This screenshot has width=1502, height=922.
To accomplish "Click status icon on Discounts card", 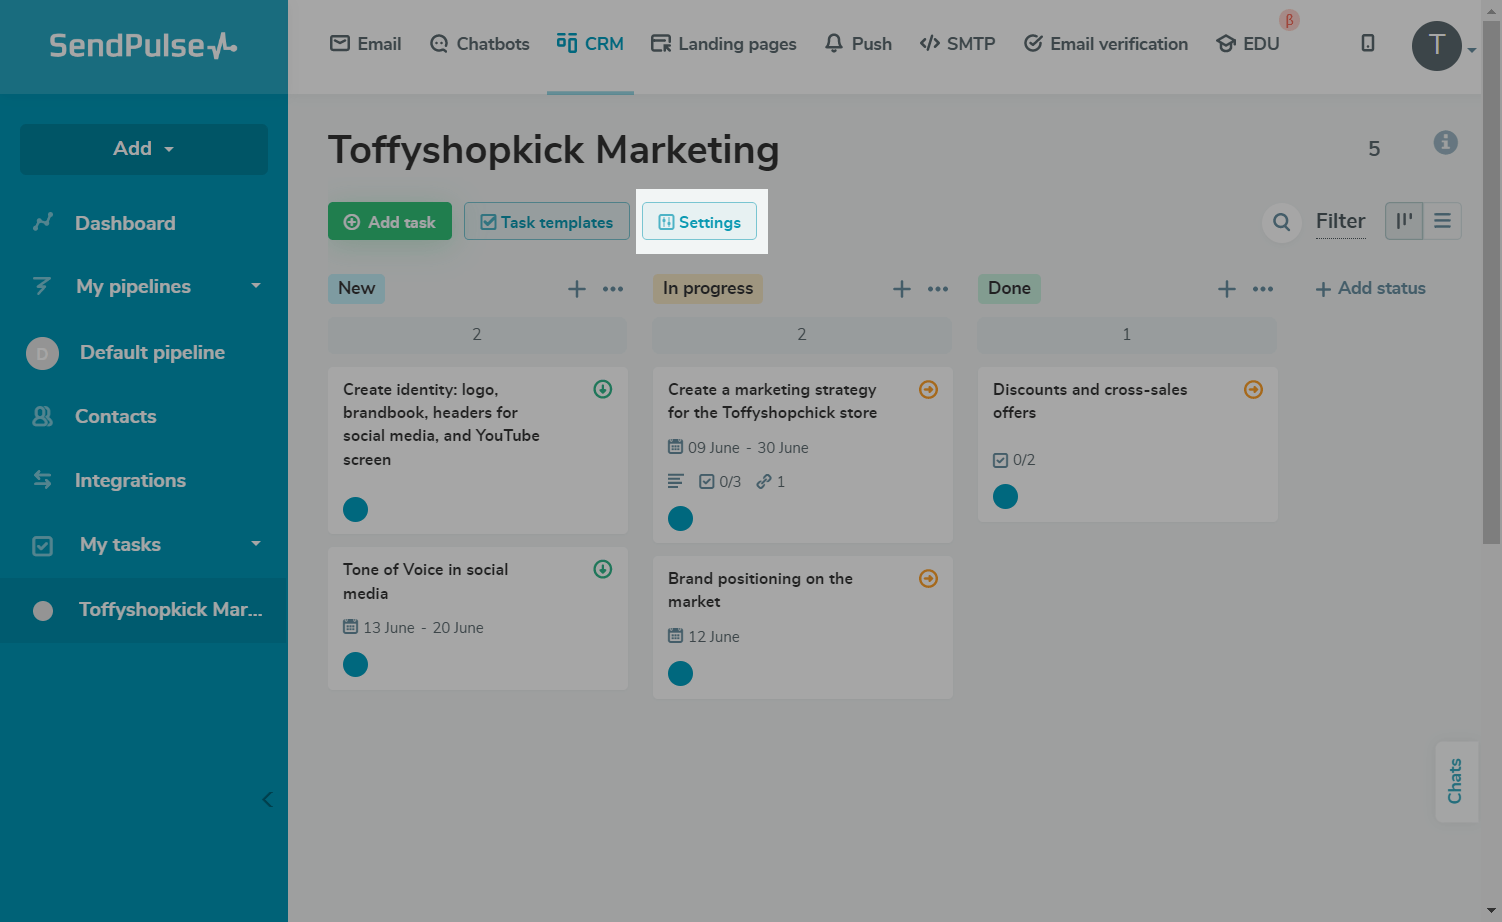I will [x=1253, y=389].
